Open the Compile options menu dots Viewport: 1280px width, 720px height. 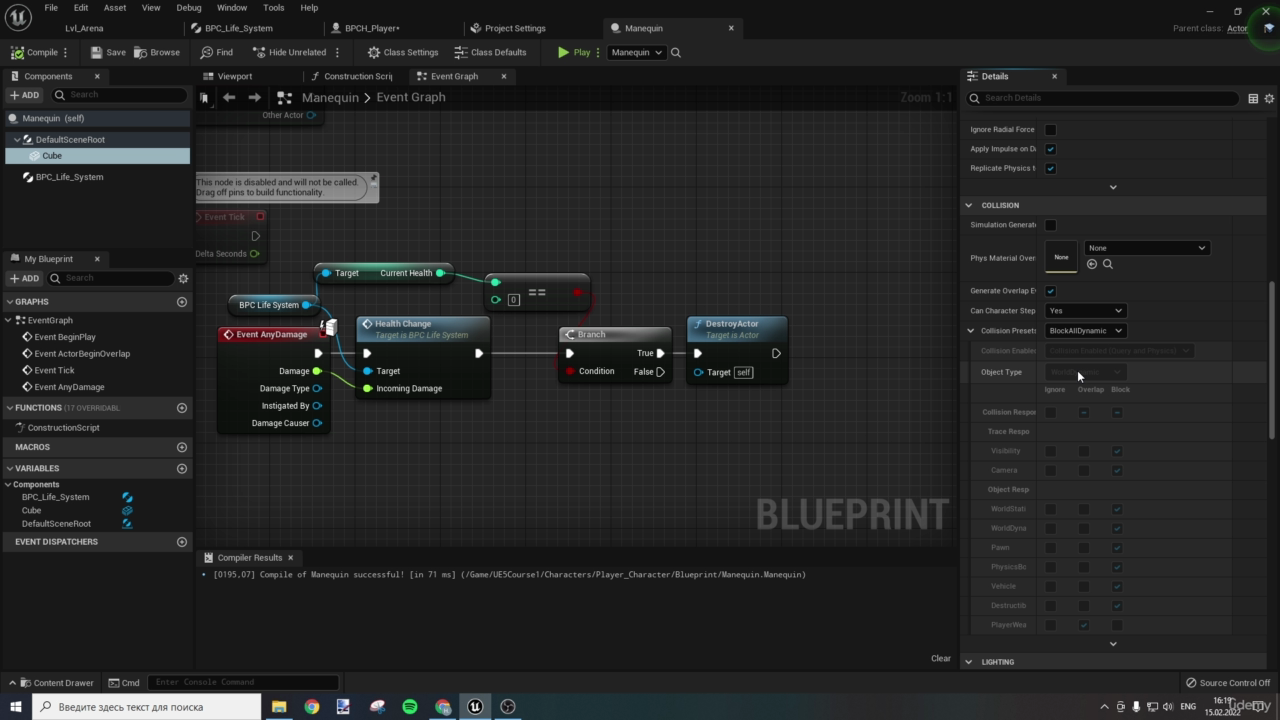coord(66,52)
